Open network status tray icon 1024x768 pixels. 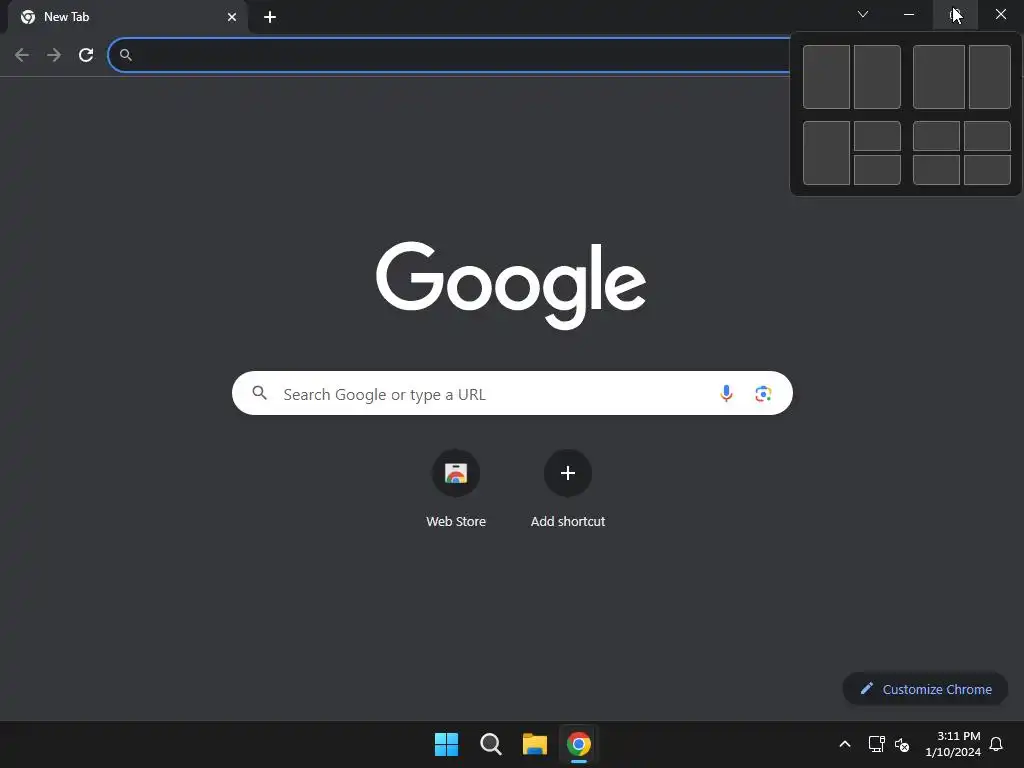click(876, 744)
